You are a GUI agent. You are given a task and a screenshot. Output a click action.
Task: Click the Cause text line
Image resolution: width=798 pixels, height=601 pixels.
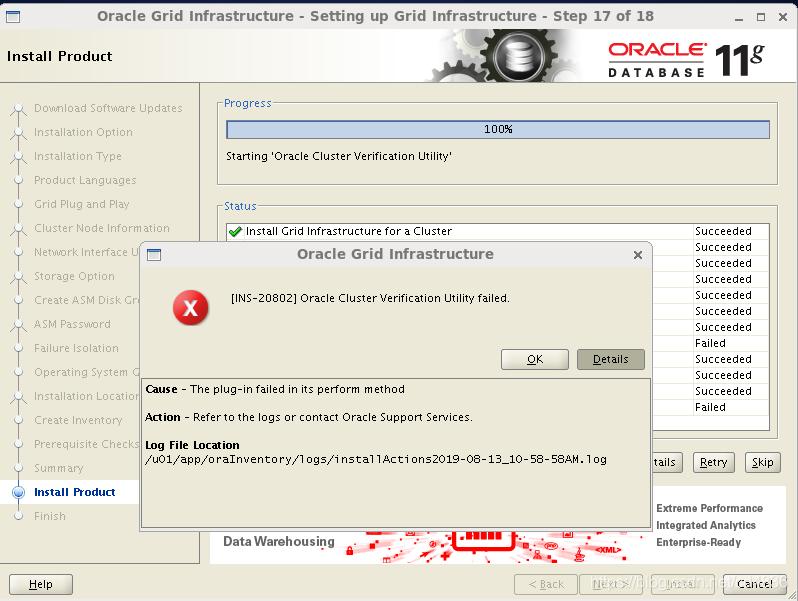(275, 389)
